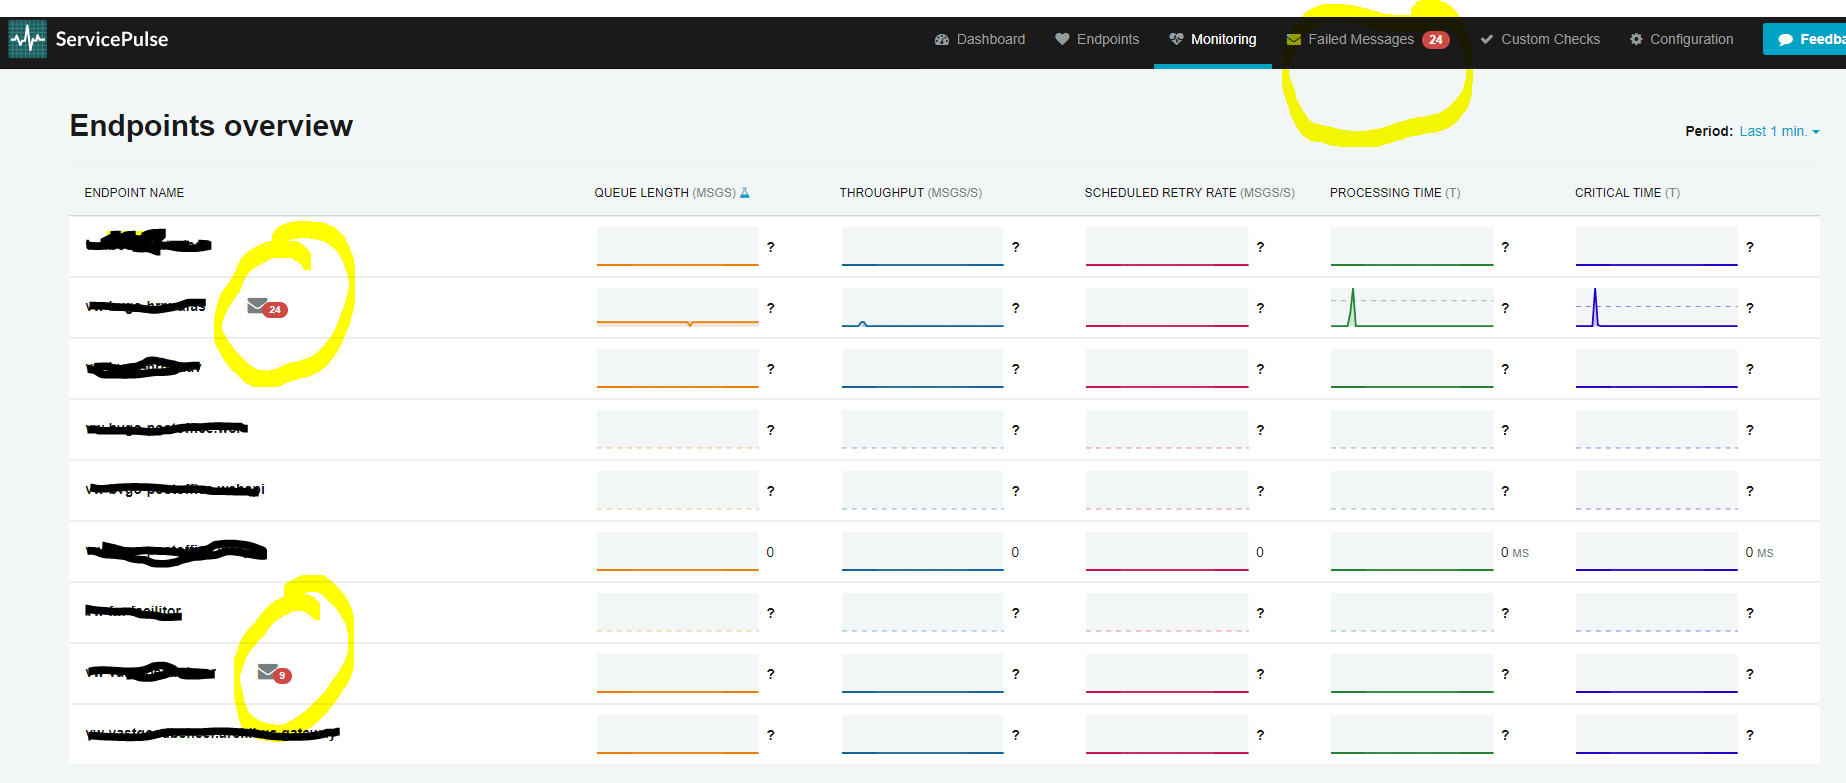Switch to the Monitoring tab
1846x783 pixels.
[1213, 39]
